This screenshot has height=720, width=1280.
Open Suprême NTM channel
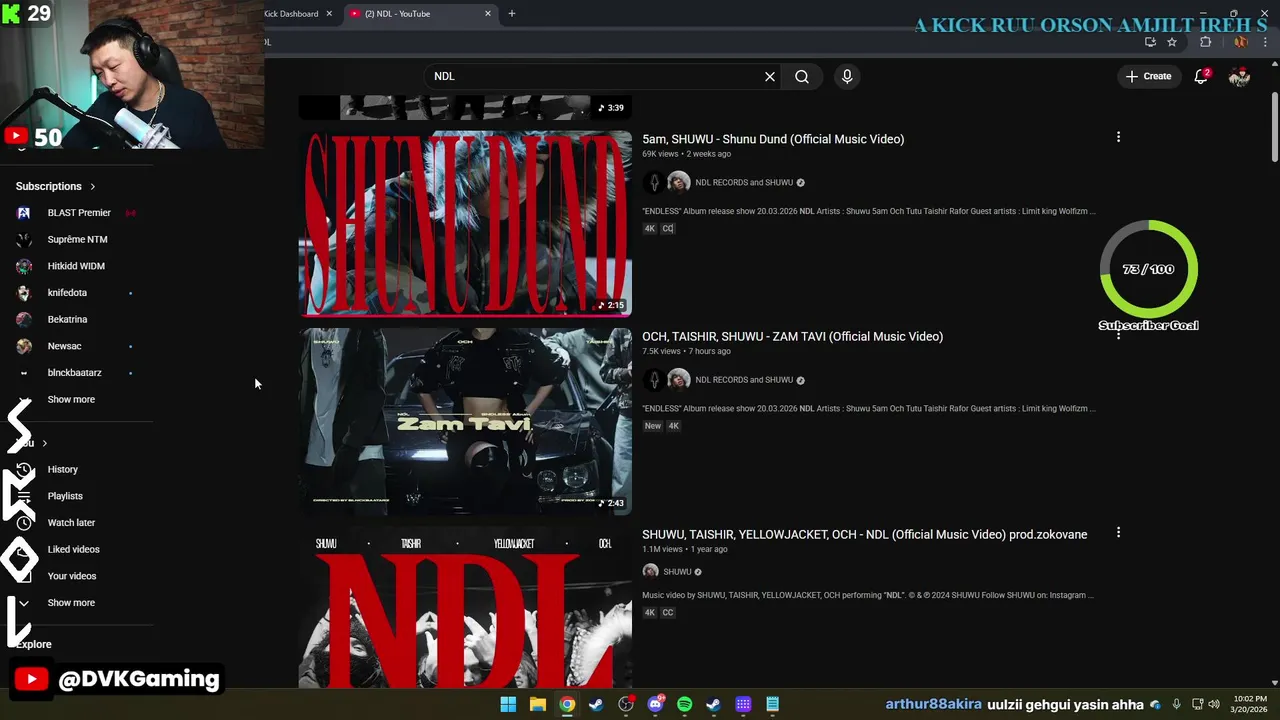tap(77, 239)
